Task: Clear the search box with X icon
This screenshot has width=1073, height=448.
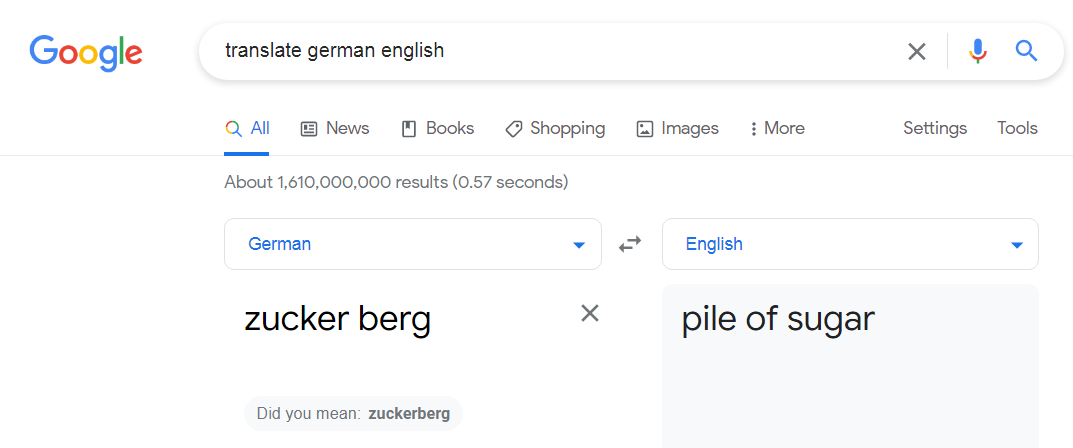Action: [916, 51]
